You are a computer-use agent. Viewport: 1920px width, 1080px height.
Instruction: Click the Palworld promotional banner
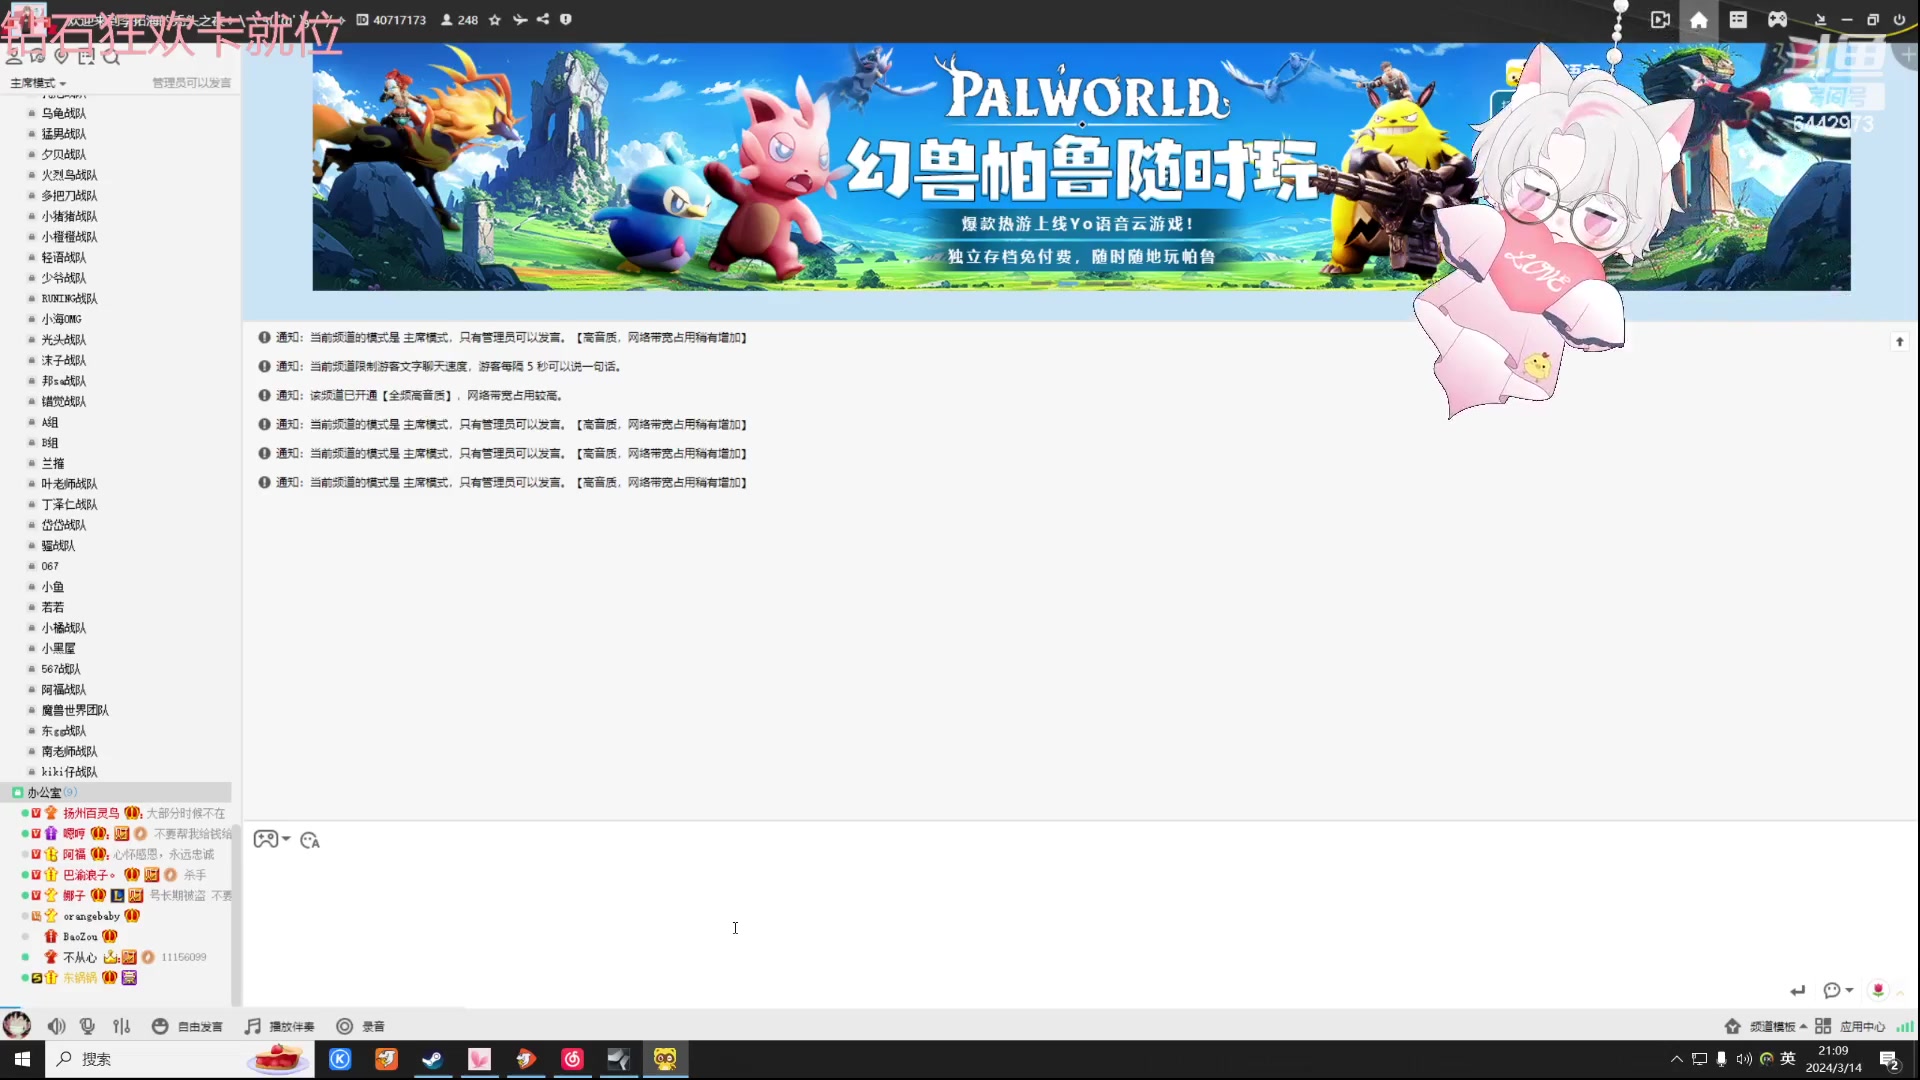point(1081,167)
